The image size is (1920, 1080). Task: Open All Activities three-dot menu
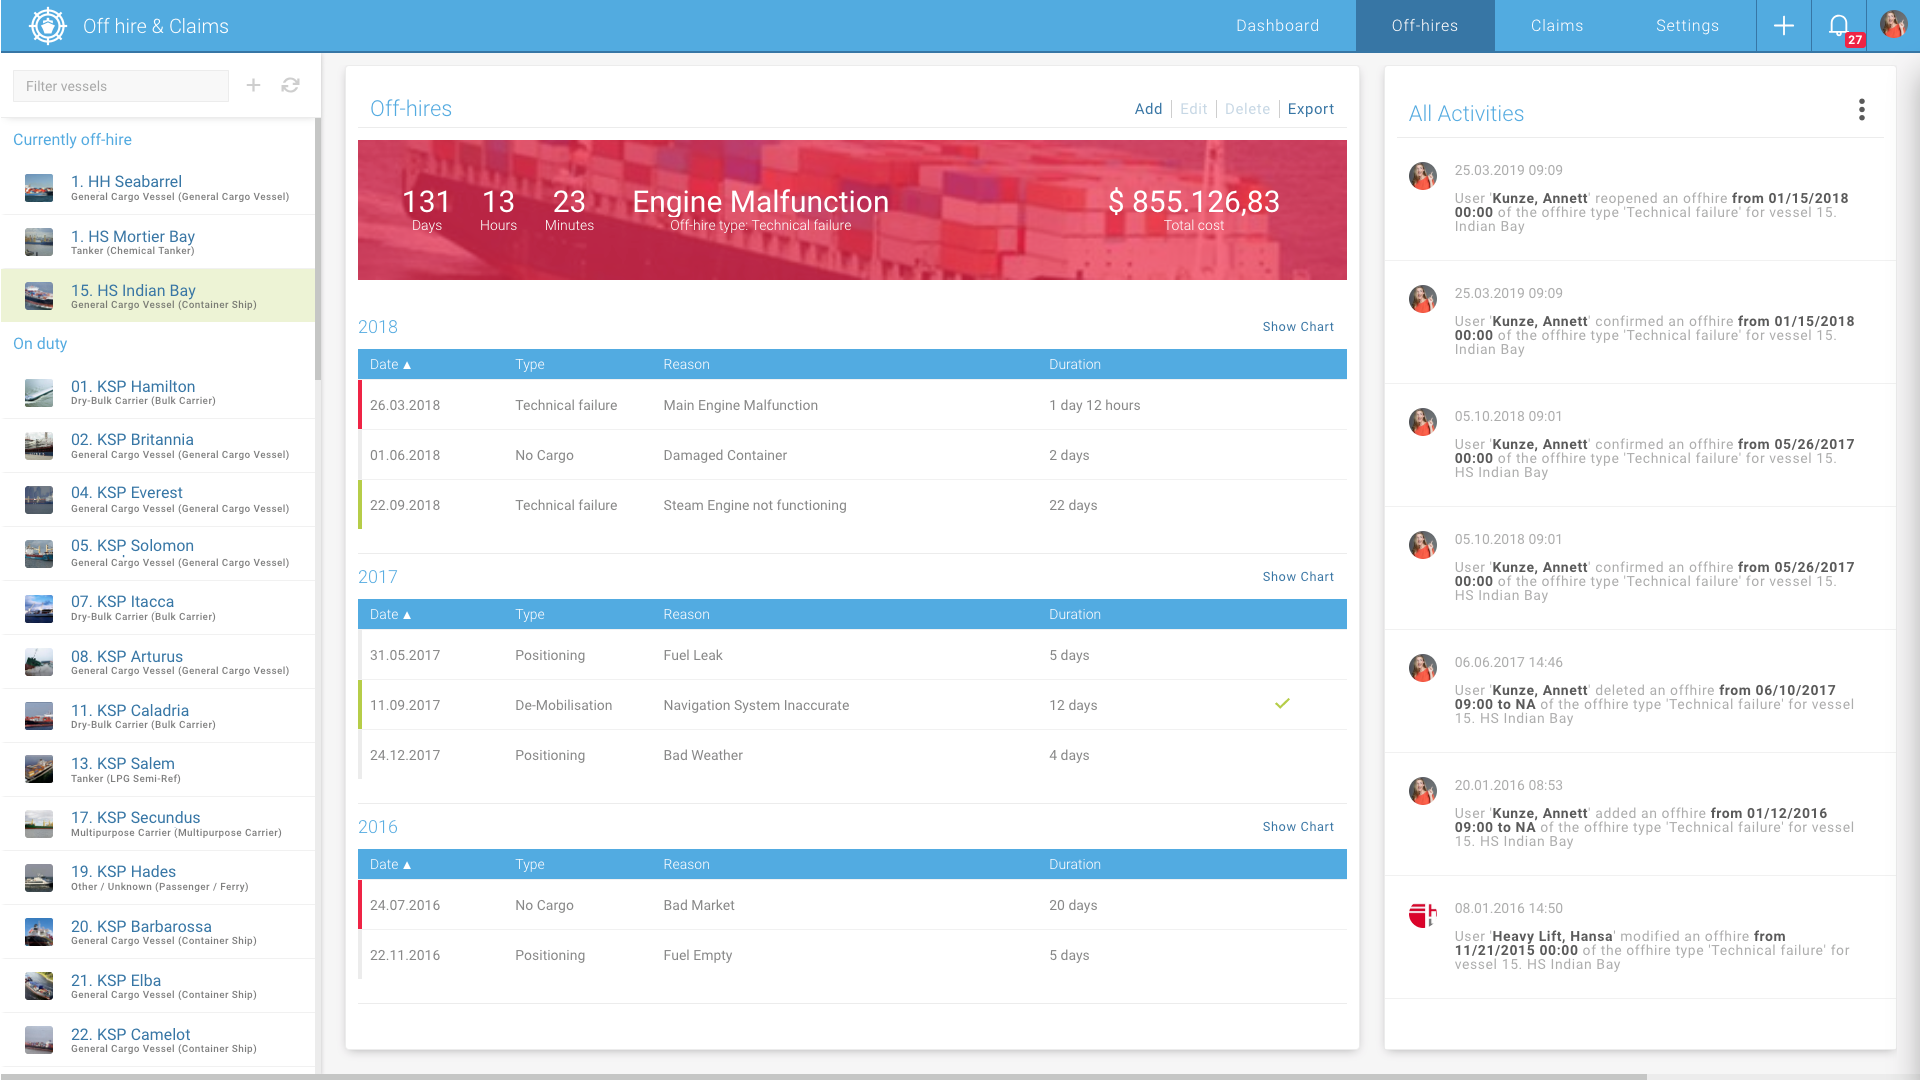(1861, 110)
